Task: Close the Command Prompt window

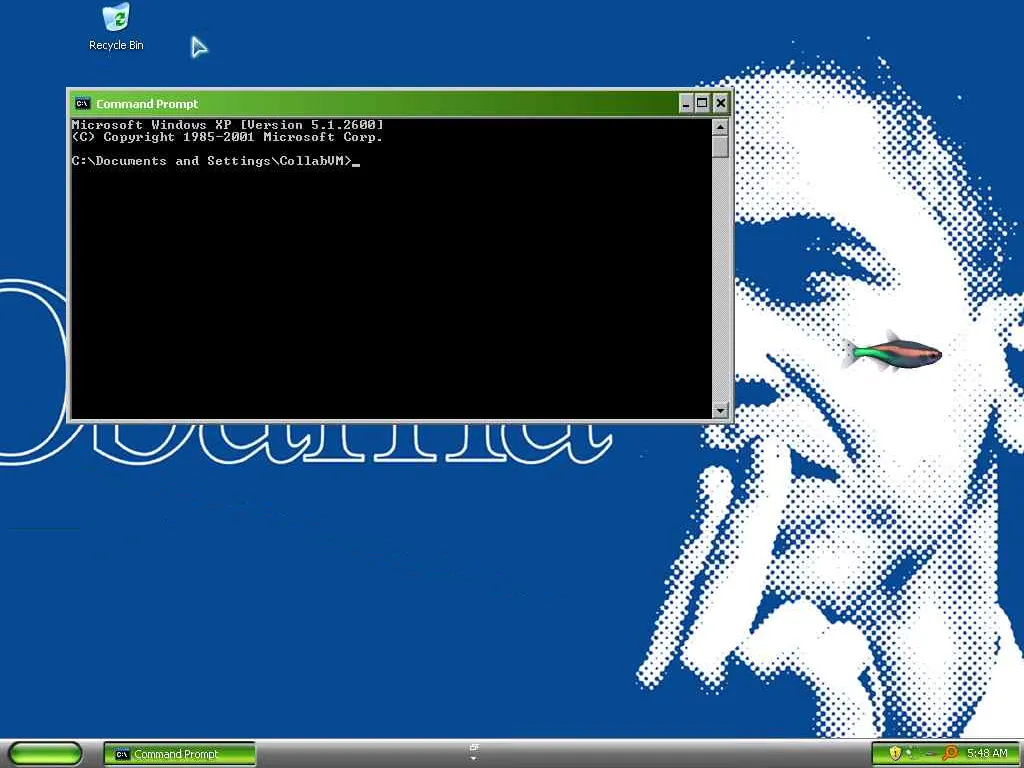Action: point(720,103)
